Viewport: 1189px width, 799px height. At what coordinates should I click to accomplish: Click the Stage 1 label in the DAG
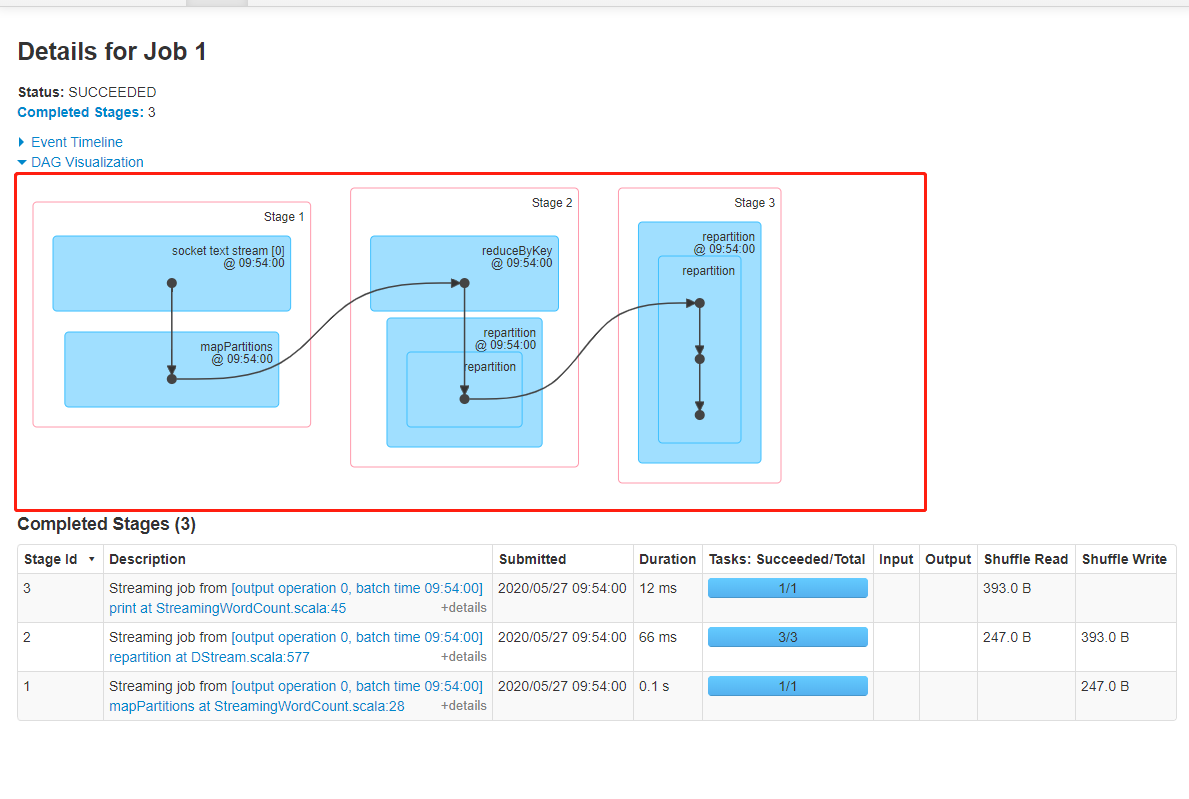point(283,216)
